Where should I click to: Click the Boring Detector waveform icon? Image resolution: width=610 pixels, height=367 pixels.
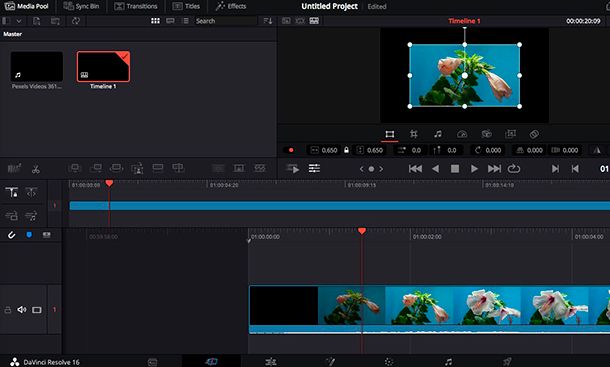point(14,169)
